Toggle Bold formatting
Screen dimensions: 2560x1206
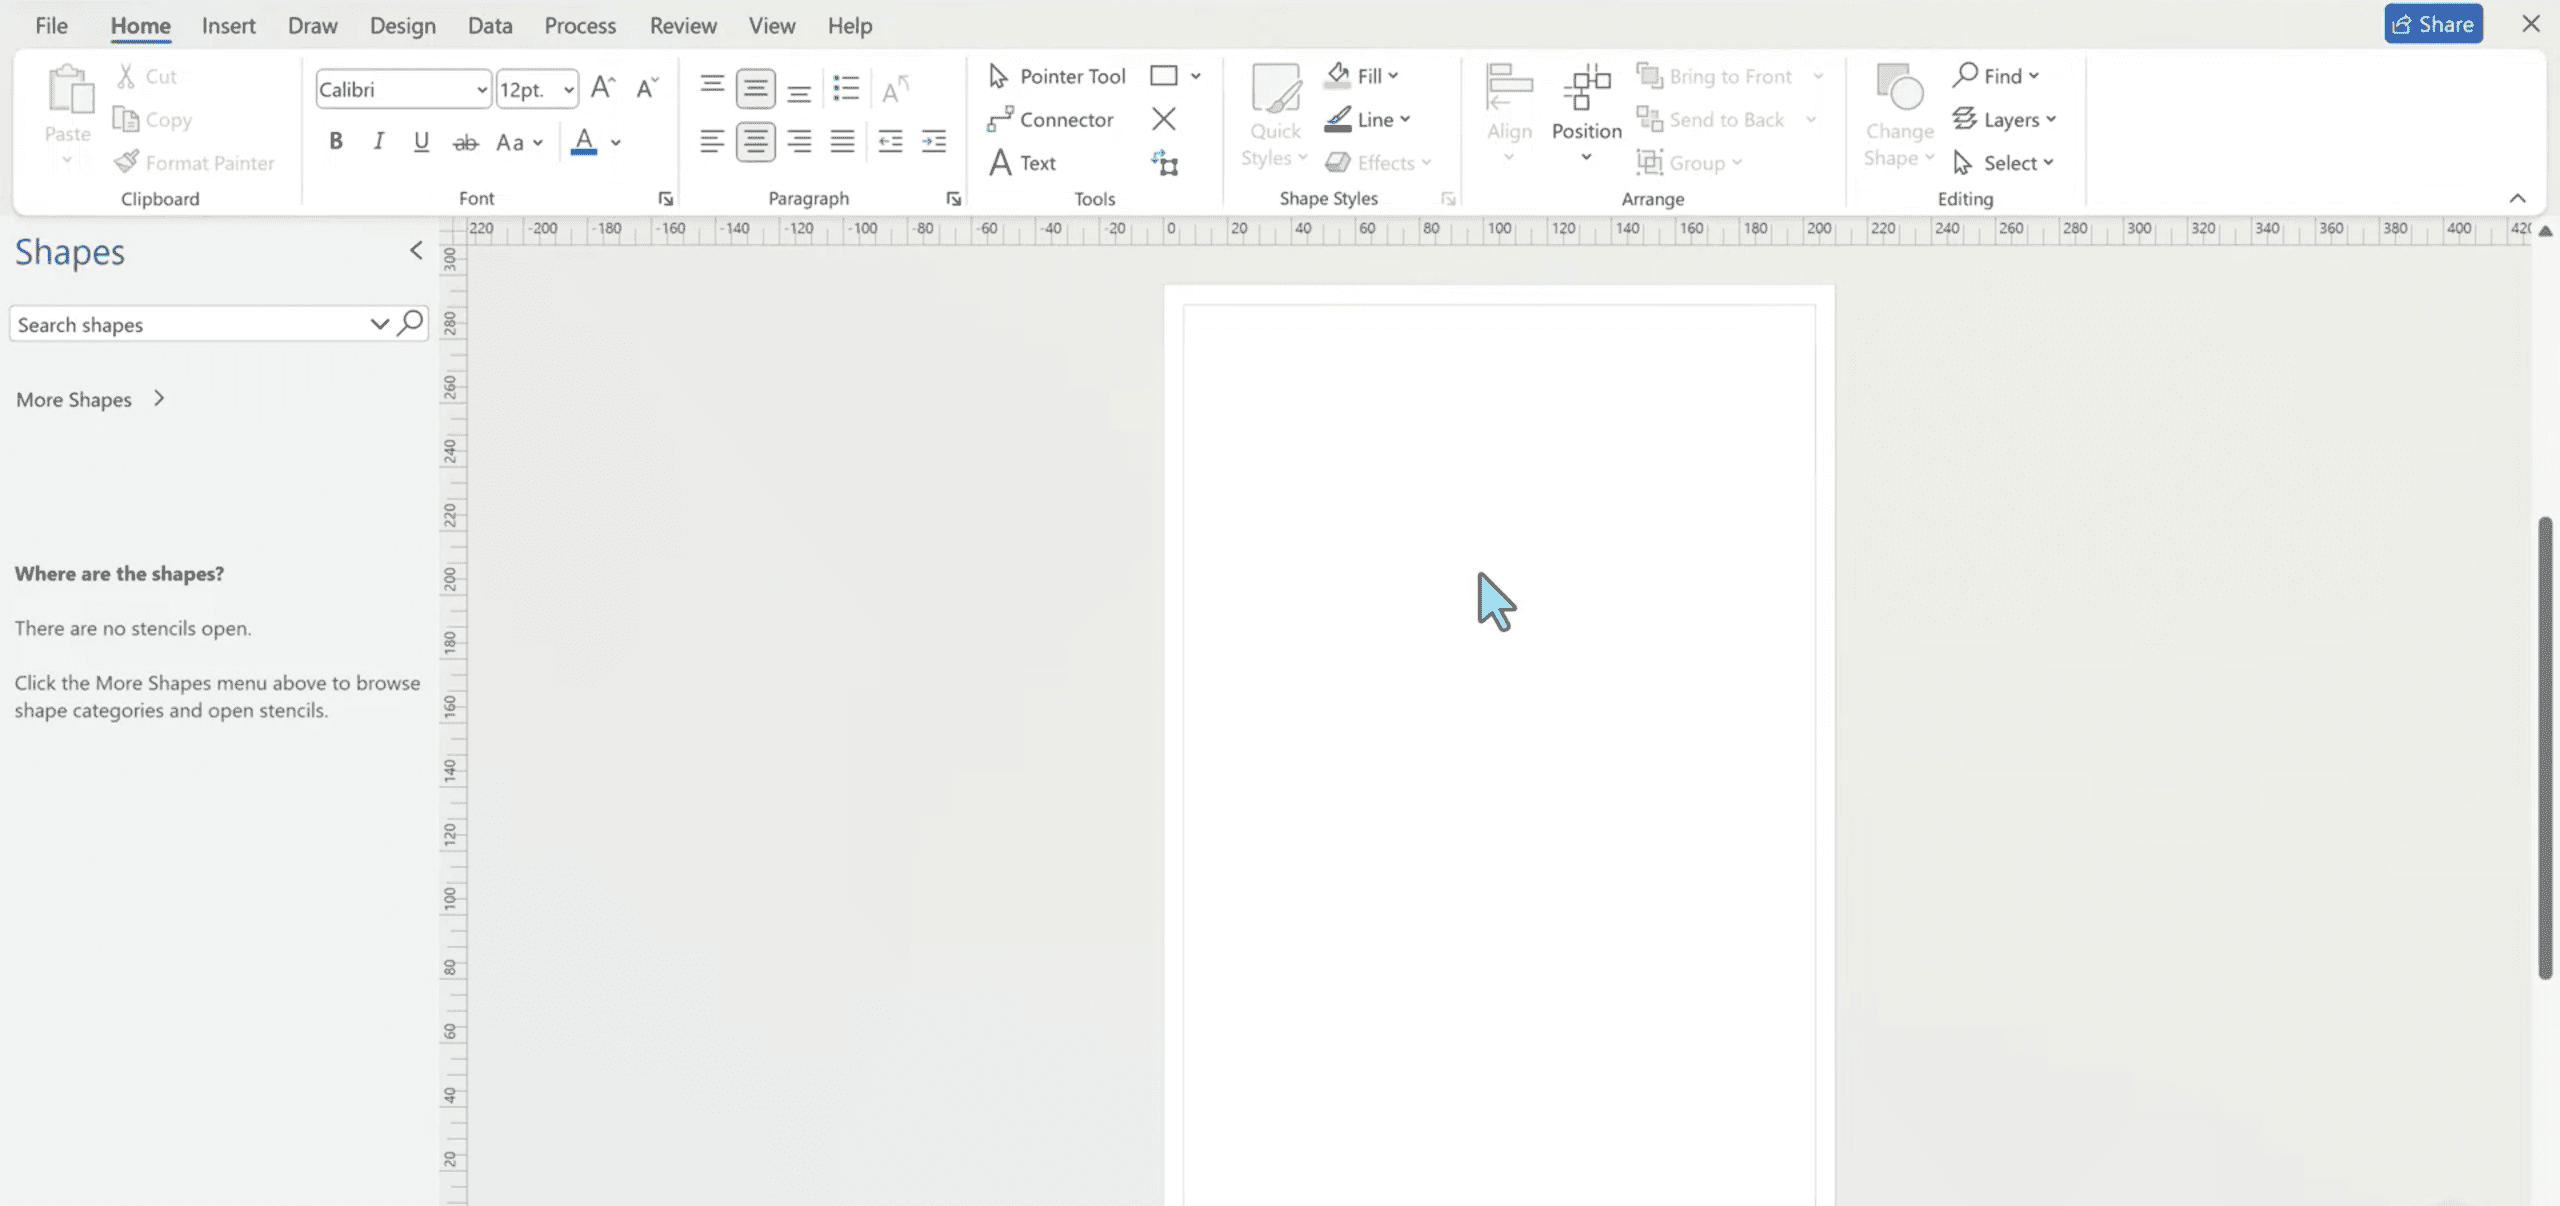336,142
